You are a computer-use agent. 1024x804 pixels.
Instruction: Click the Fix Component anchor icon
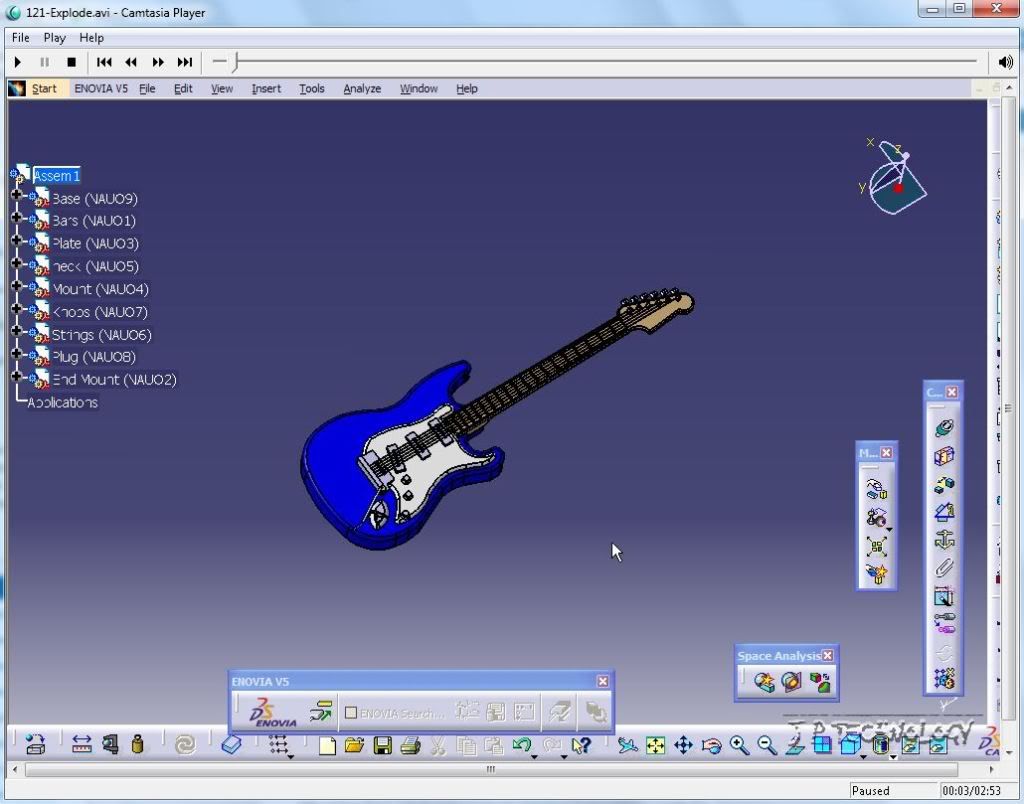[x=944, y=540]
